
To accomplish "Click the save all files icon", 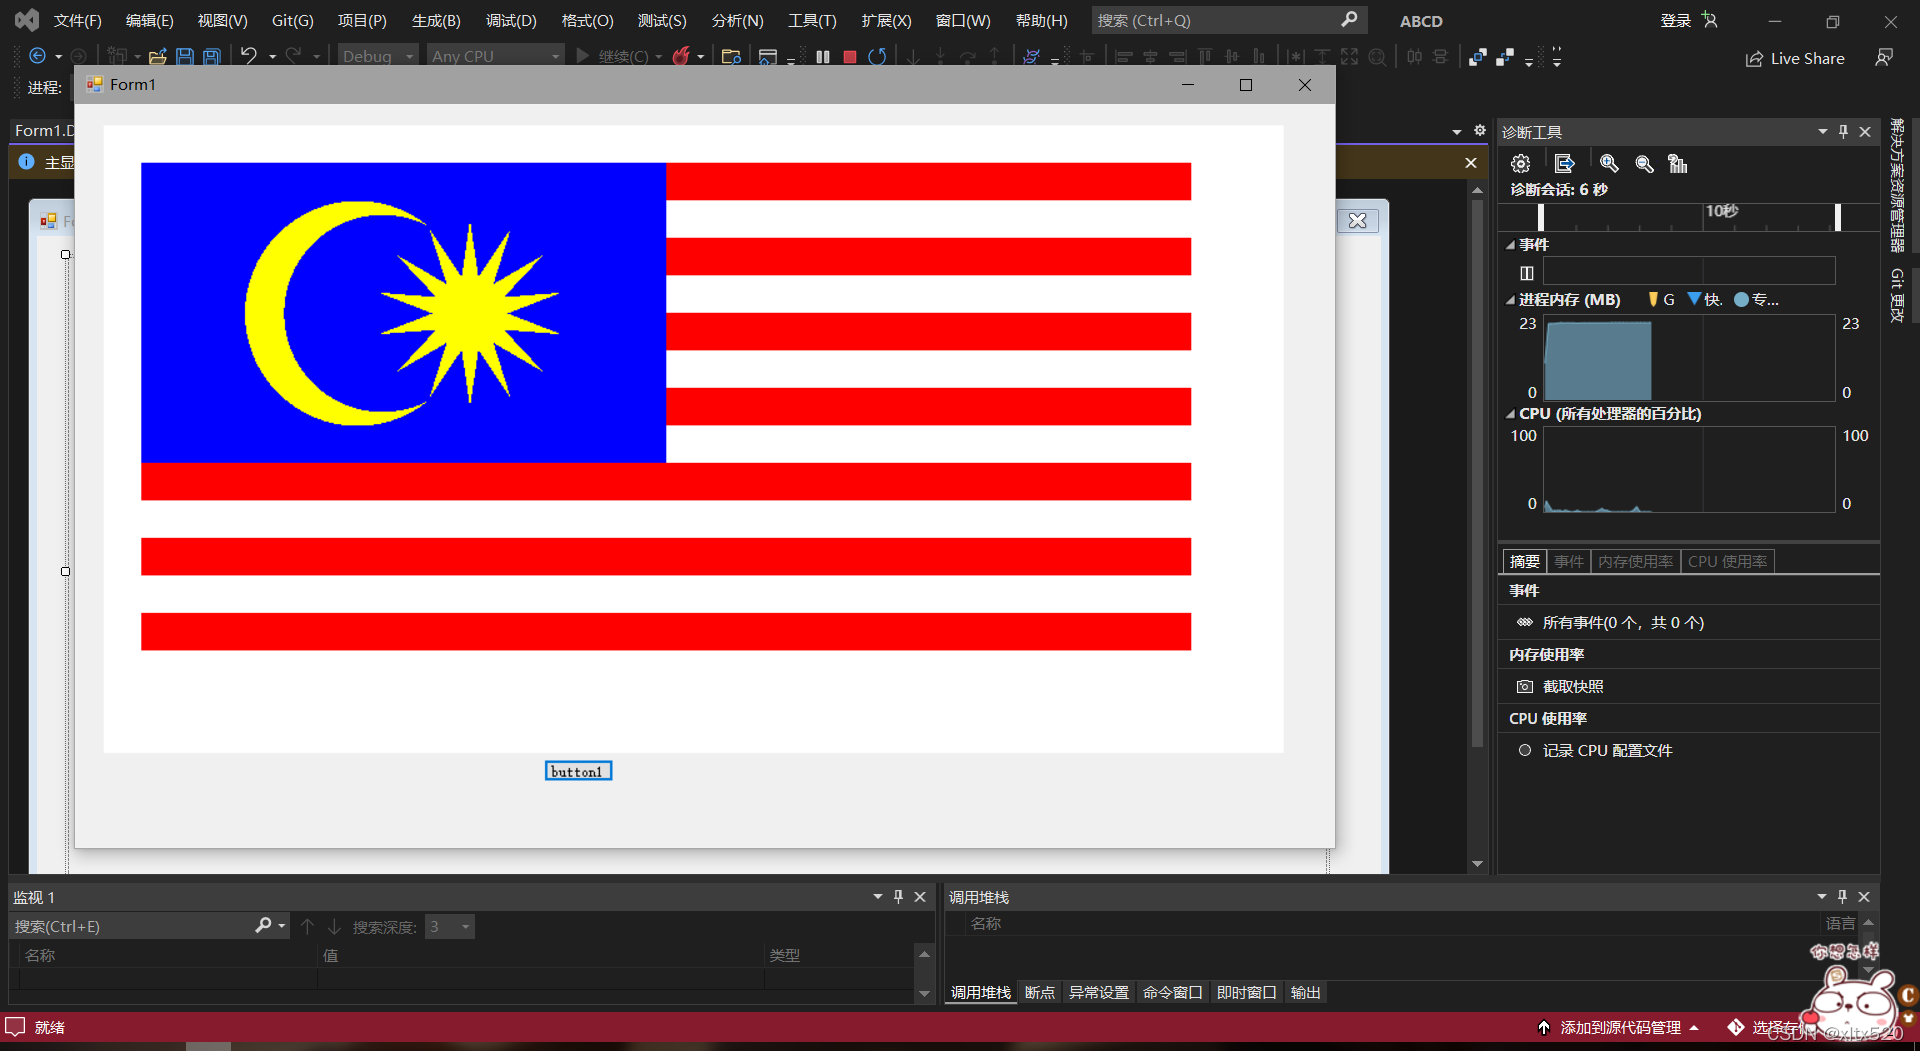I will [212, 57].
